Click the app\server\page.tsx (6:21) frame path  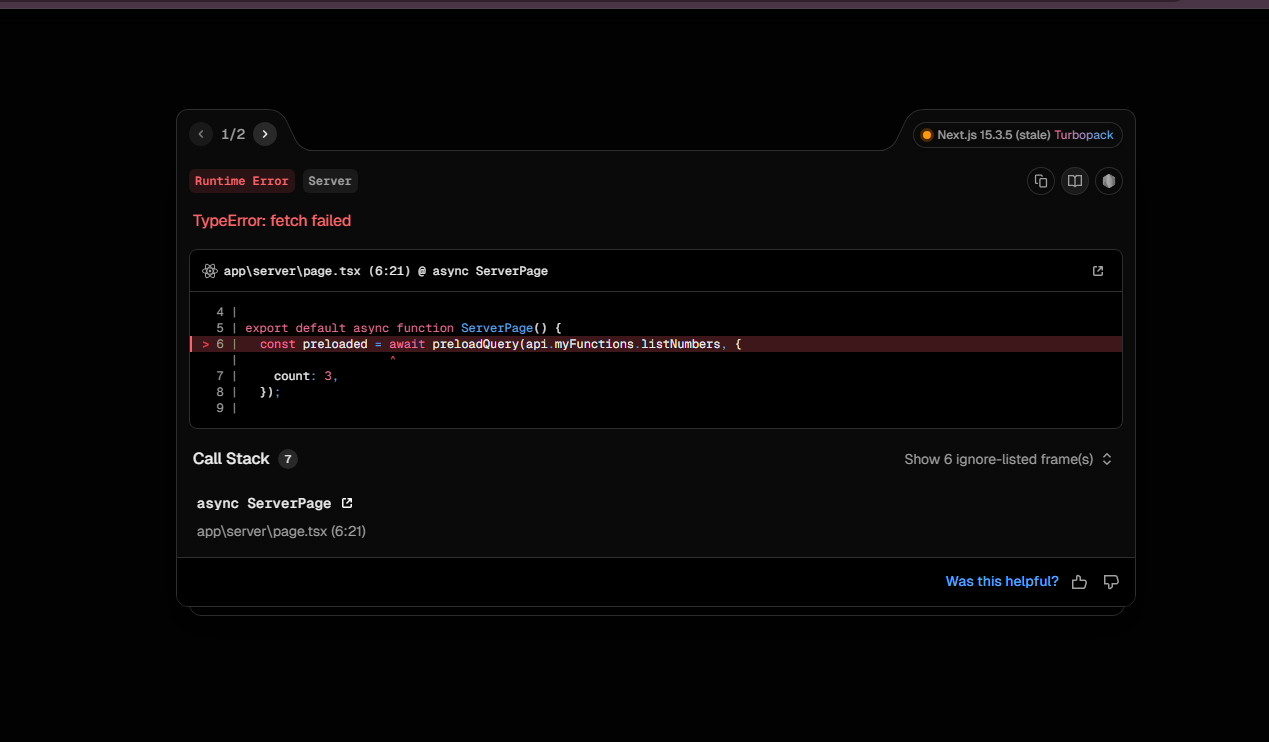[281, 531]
